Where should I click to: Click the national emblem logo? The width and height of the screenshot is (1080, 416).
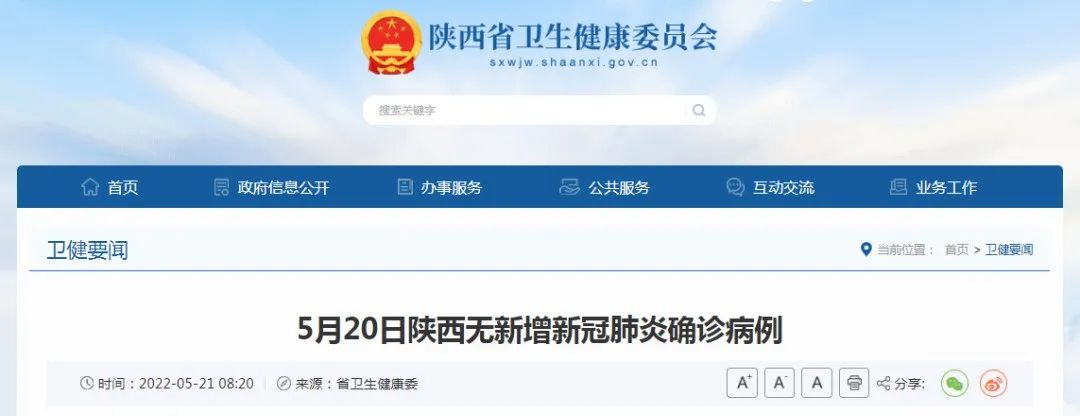pyautogui.click(x=391, y=43)
